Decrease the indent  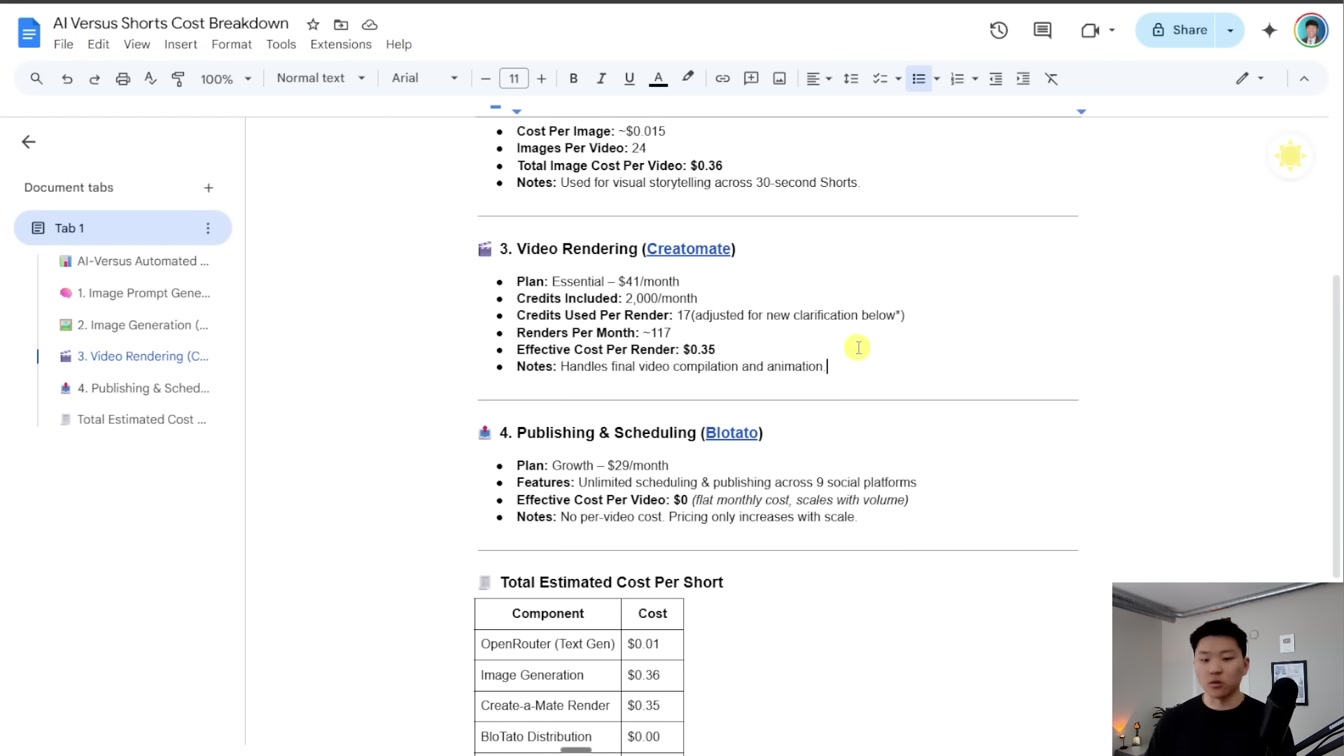(995, 78)
